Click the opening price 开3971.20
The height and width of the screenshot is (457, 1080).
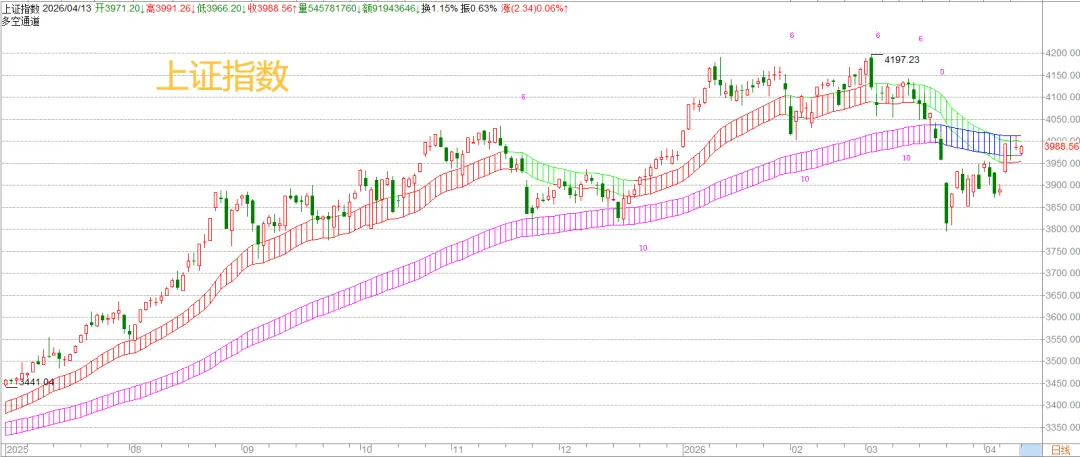[120, 9]
